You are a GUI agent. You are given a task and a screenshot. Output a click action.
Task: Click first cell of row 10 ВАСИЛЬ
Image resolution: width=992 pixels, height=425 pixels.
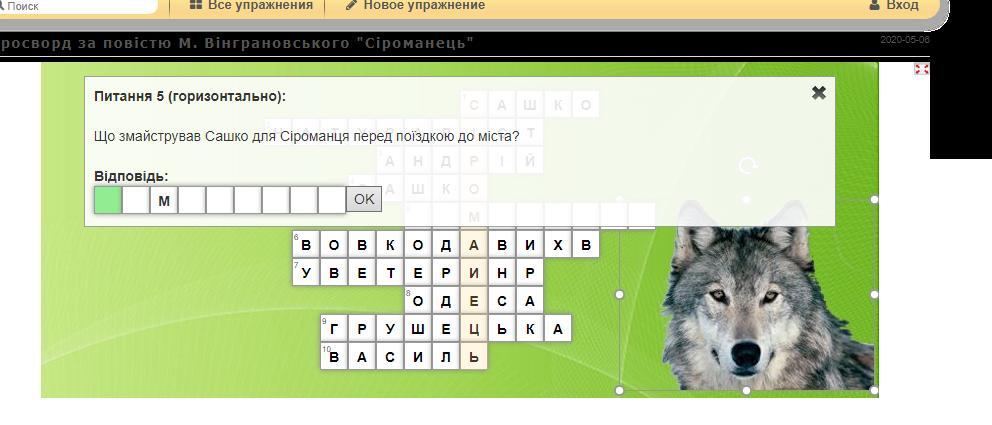[x=334, y=357]
